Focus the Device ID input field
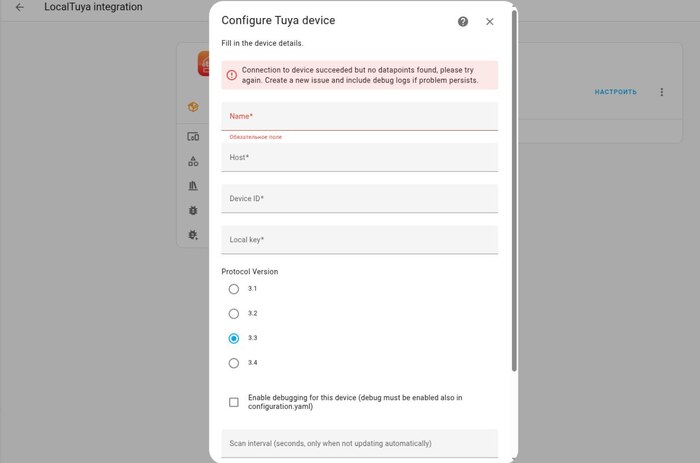700x463 pixels. point(359,198)
